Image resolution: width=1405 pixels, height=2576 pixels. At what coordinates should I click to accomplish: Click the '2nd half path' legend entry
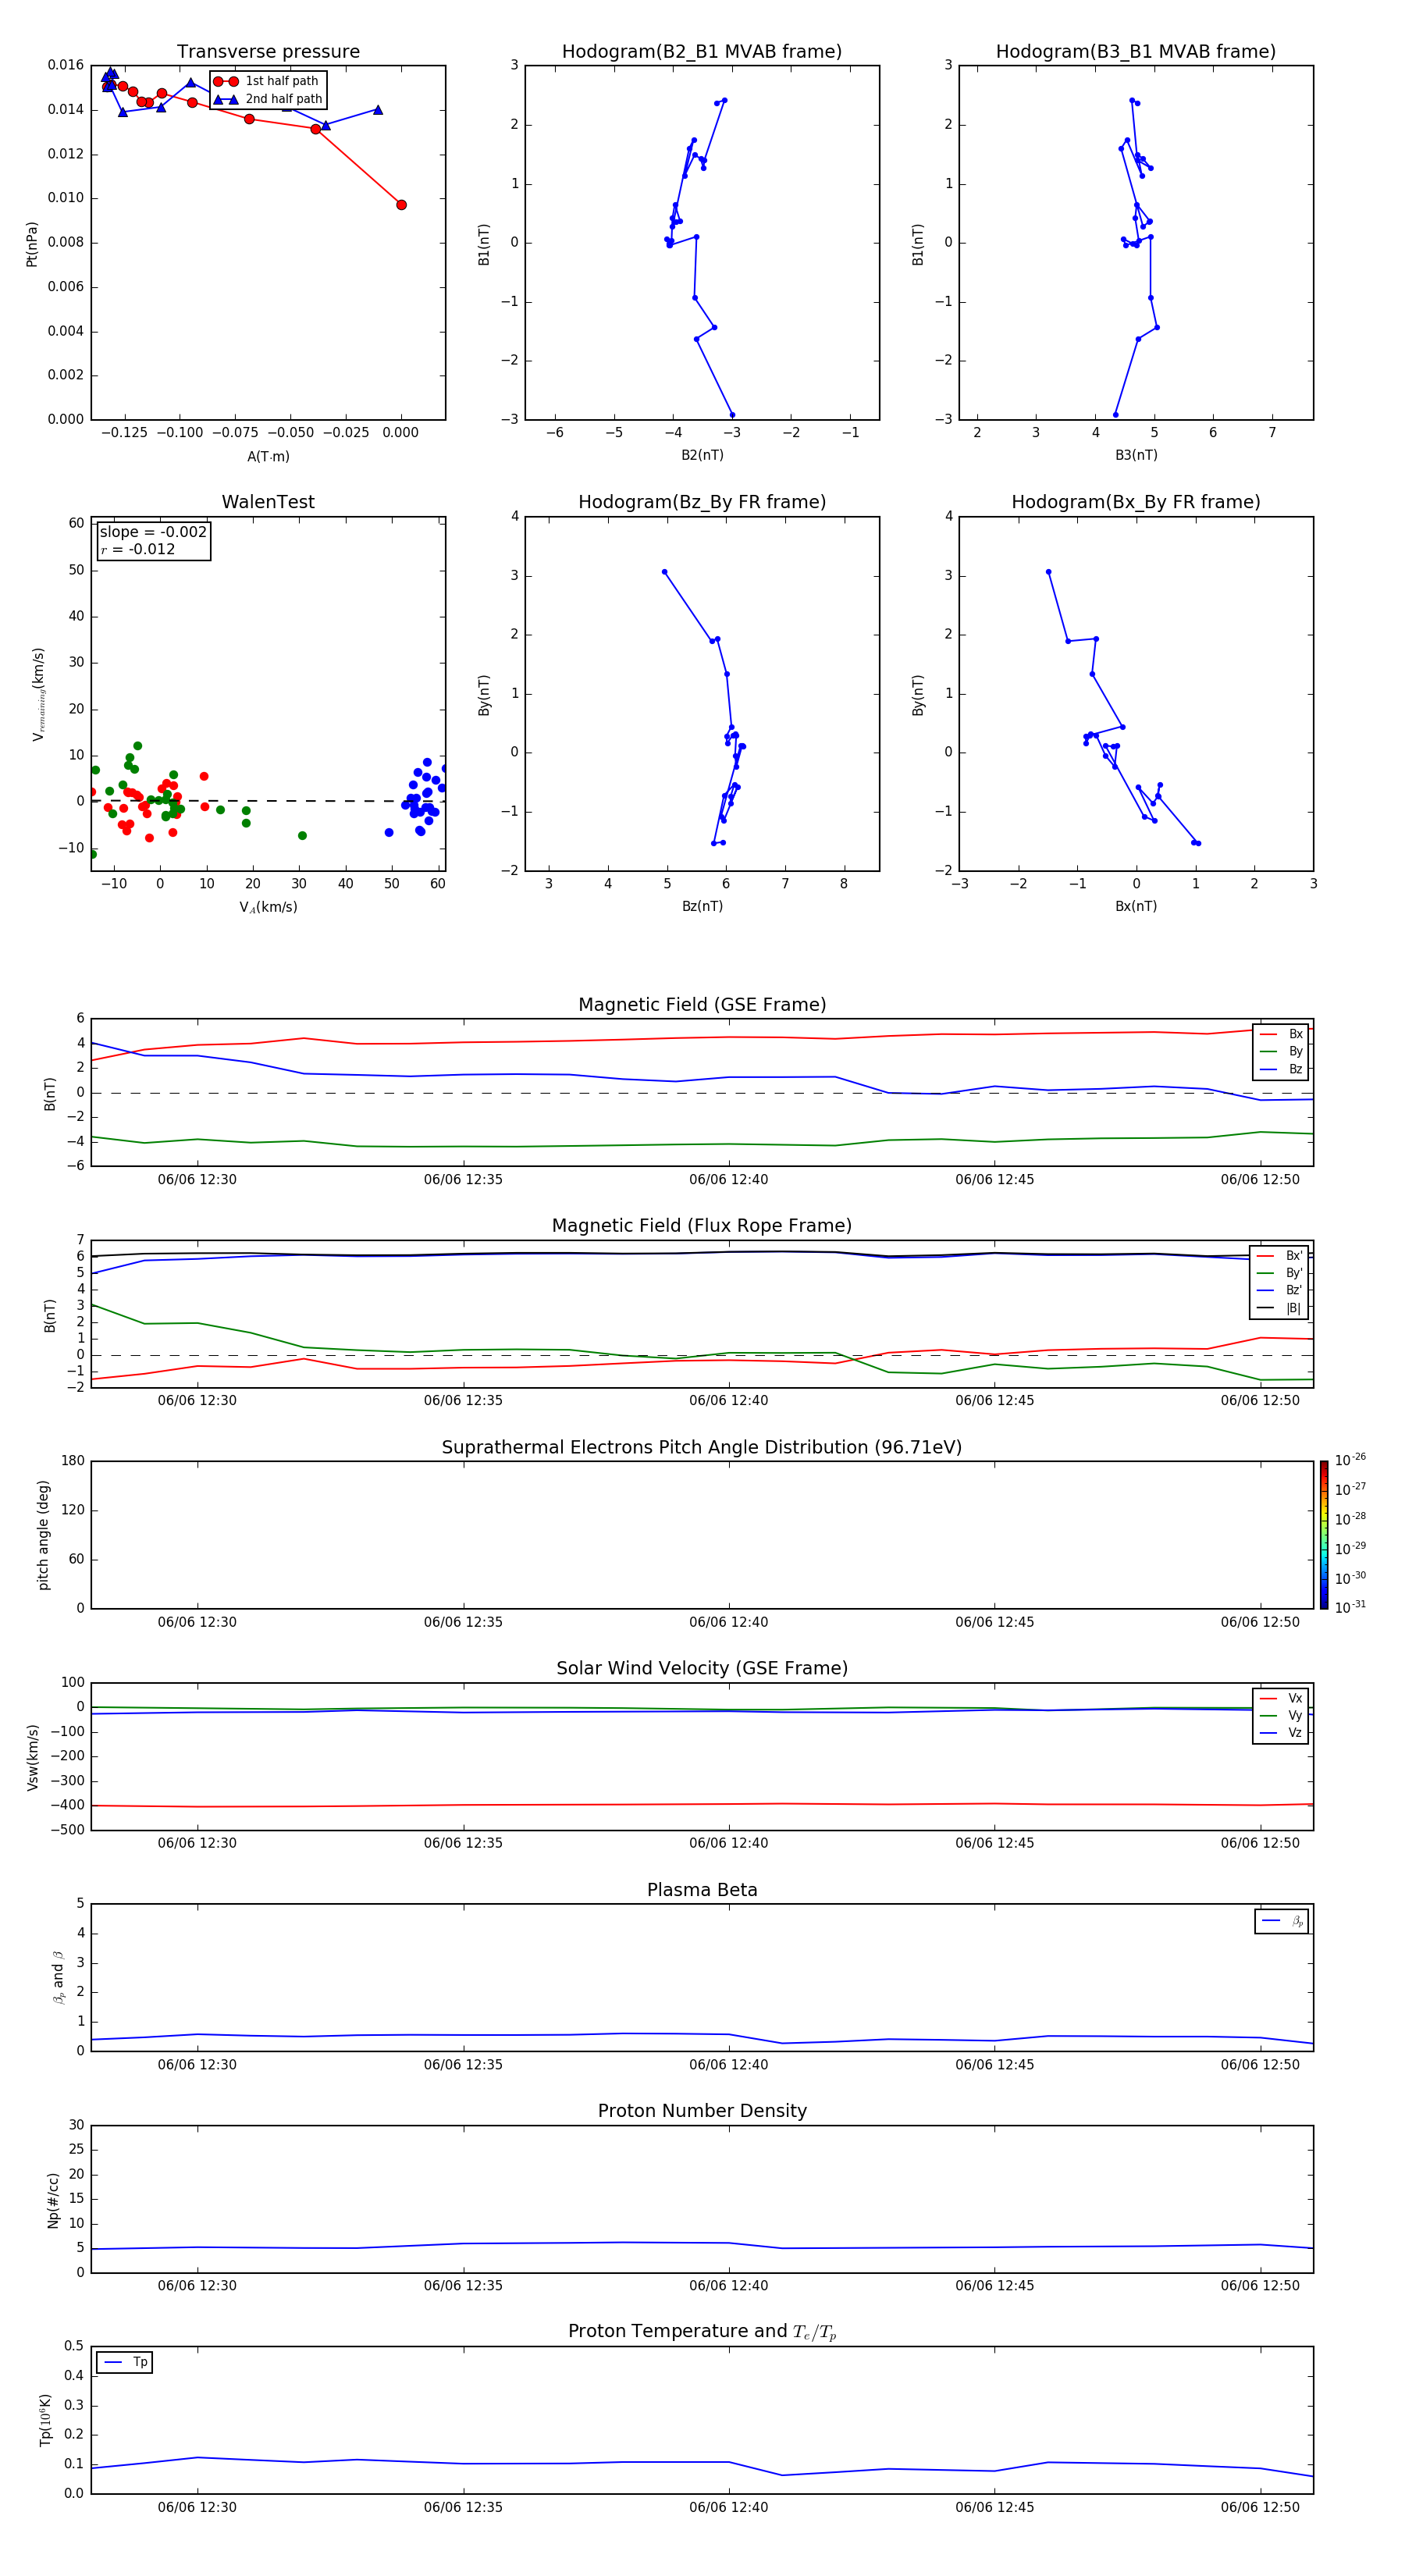268,99
